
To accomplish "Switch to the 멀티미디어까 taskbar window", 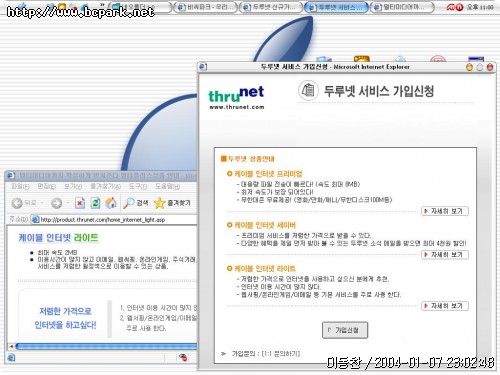I will click(x=402, y=7).
